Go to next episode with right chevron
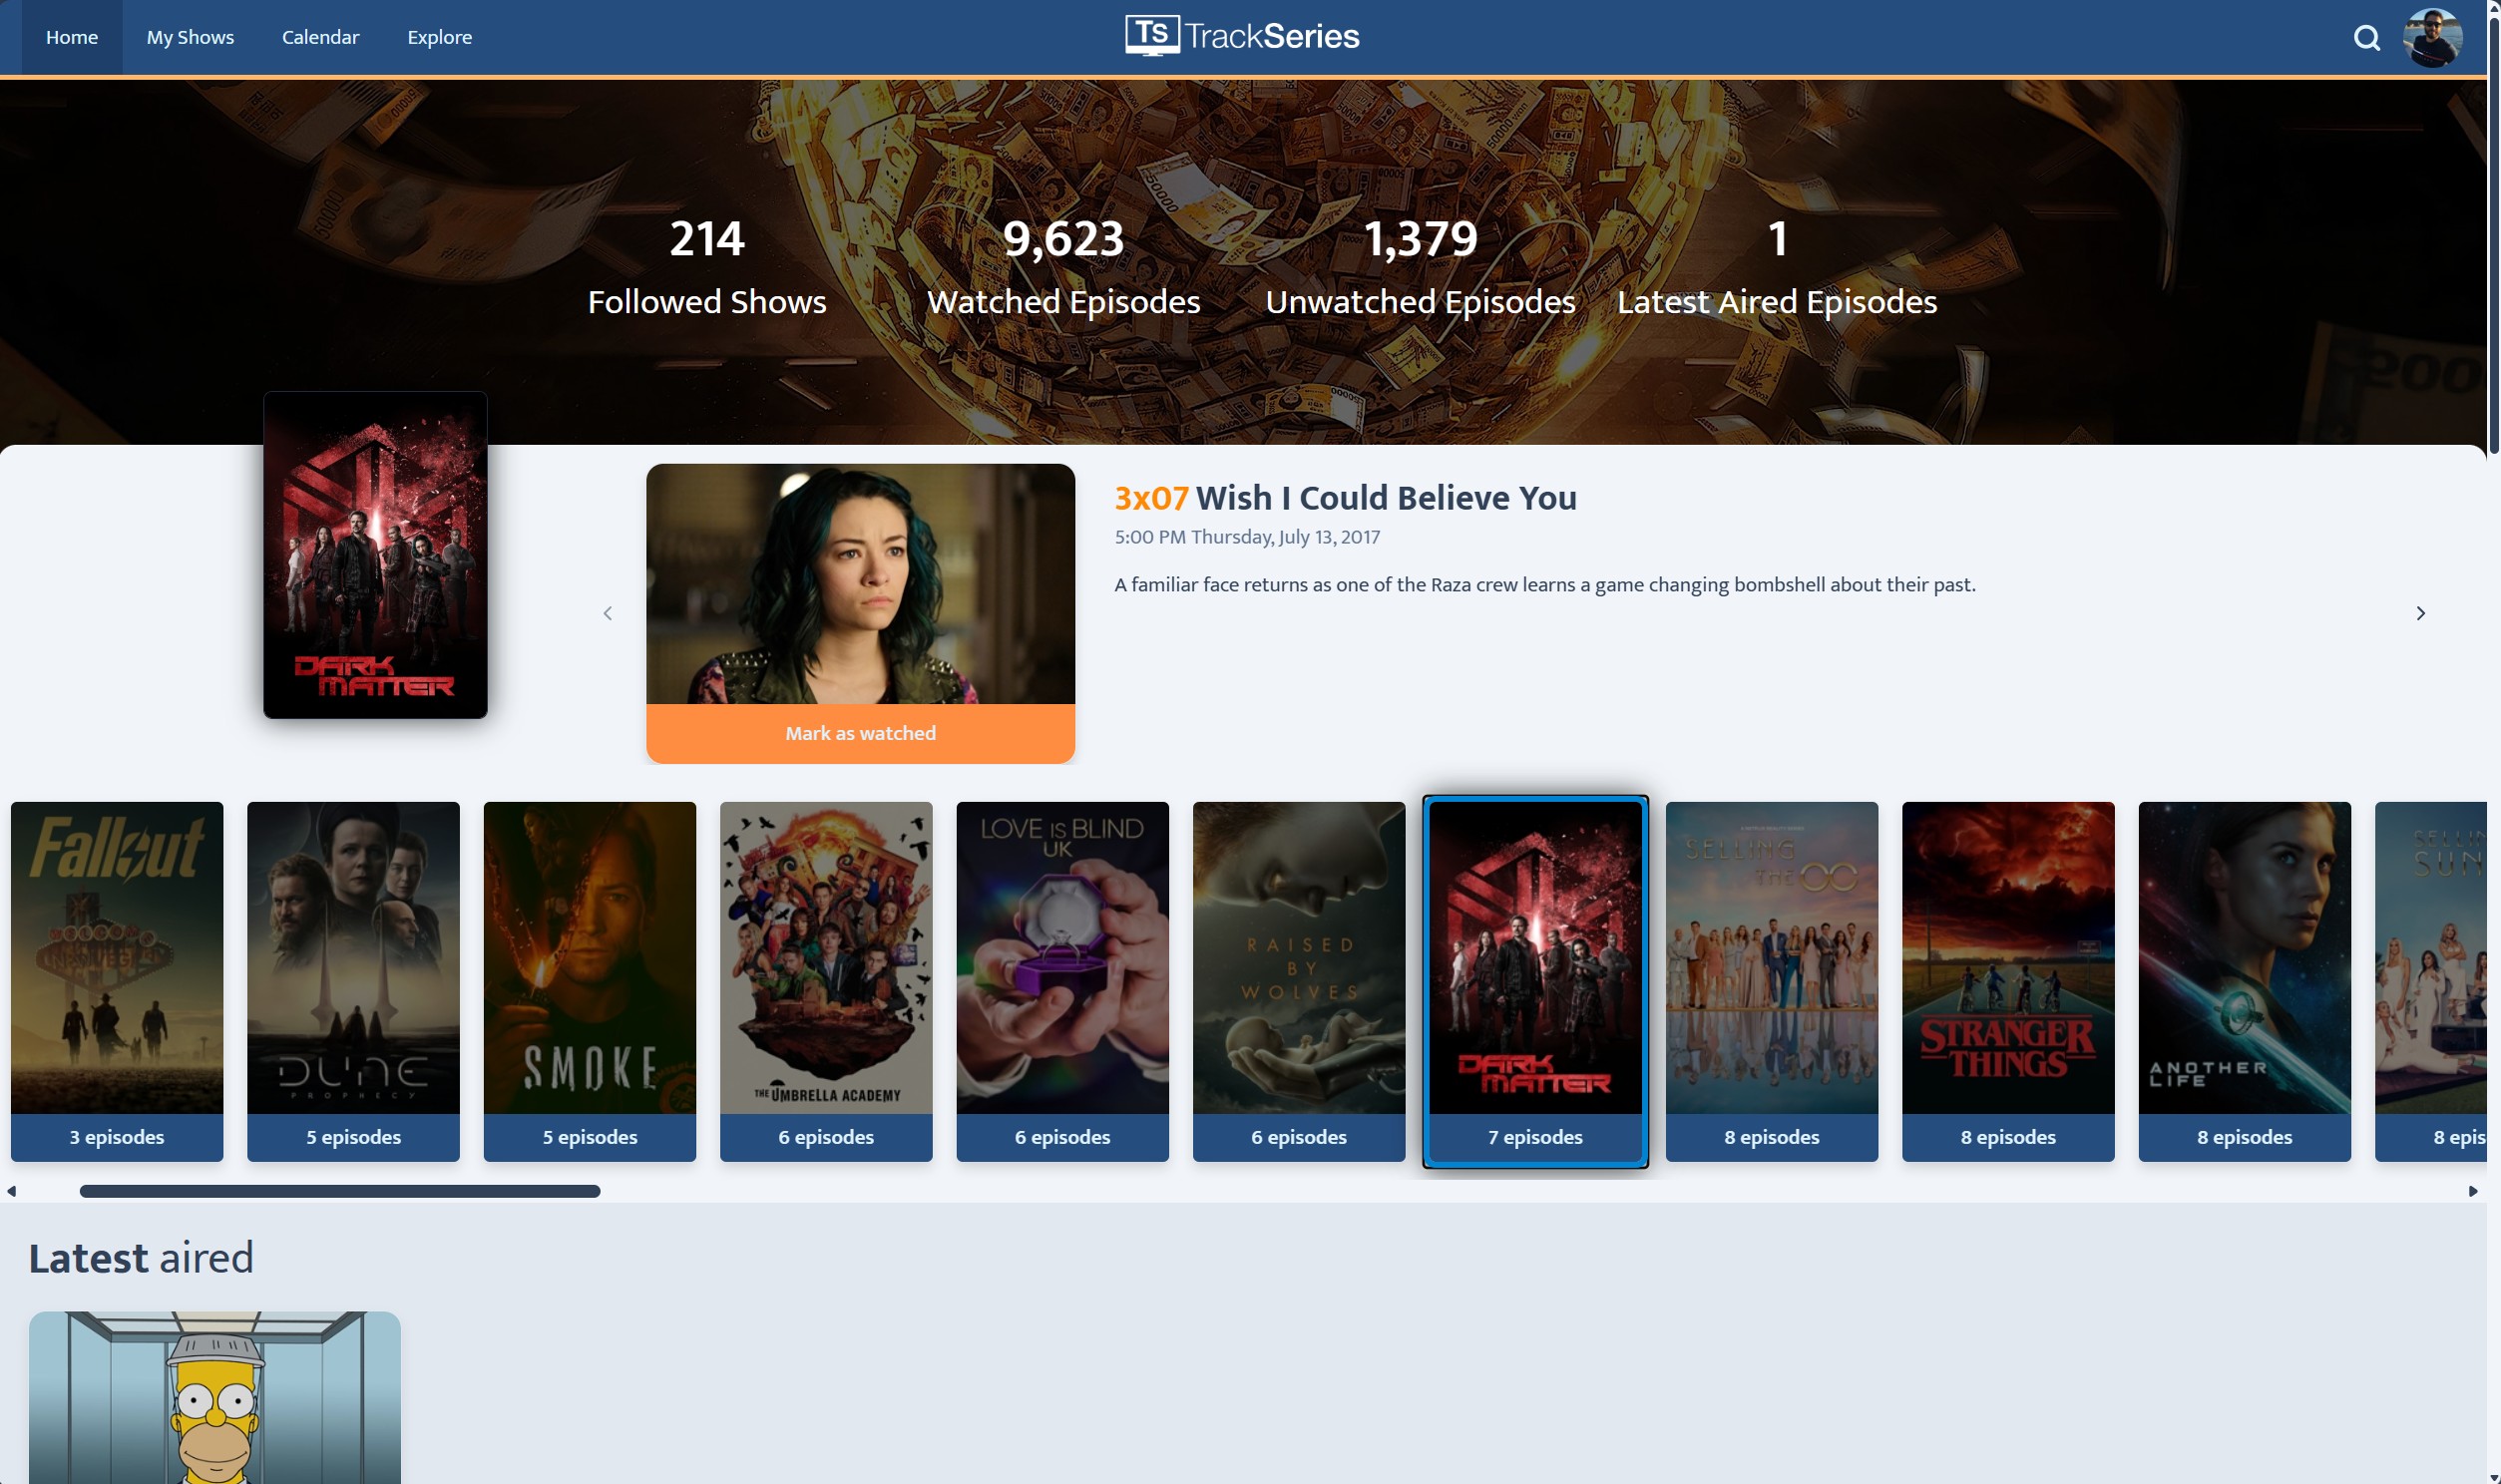This screenshot has width=2501, height=1484. 2420,613
